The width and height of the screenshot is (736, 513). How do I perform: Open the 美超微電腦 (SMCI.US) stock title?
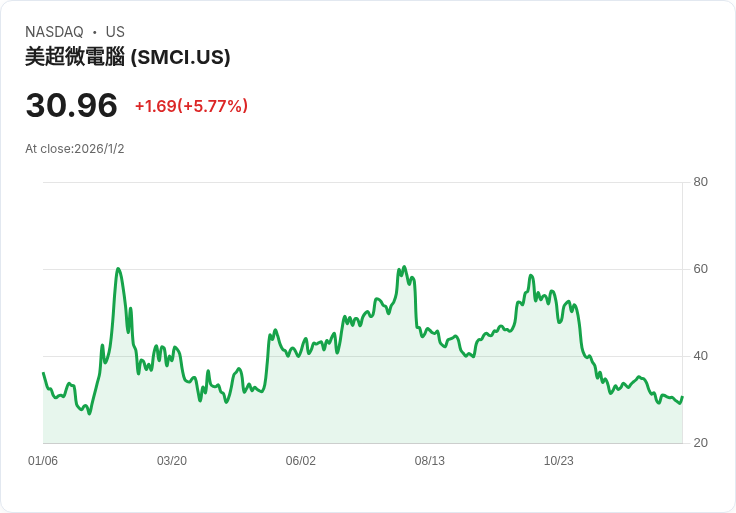(128, 58)
